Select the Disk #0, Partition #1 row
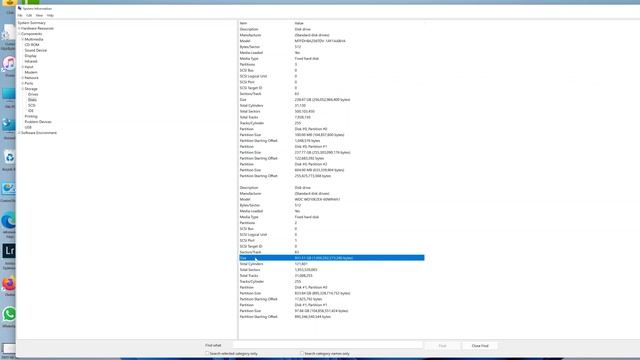Image resolution: width=640 pixels, height=360 pixels. click(x=331, y=147)
